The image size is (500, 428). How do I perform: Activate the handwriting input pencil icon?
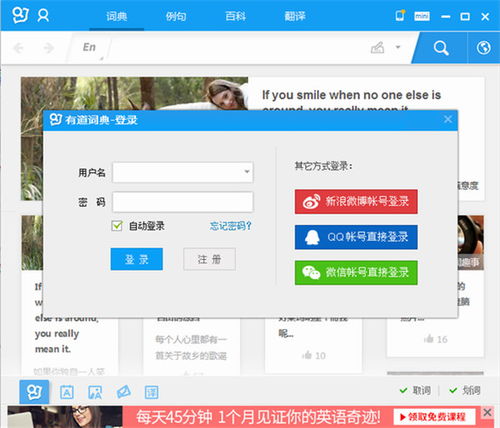coord(378,48)
